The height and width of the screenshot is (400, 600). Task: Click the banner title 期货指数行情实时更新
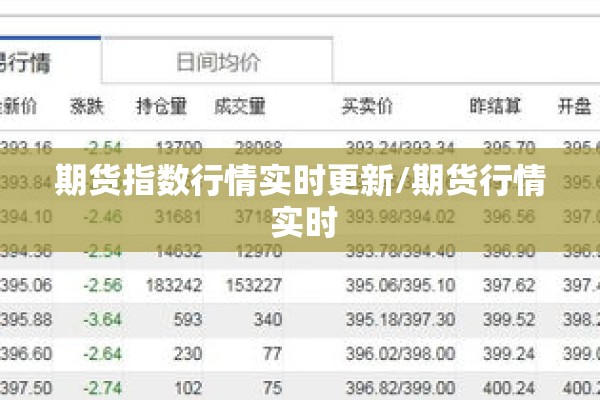pos(223,180)
